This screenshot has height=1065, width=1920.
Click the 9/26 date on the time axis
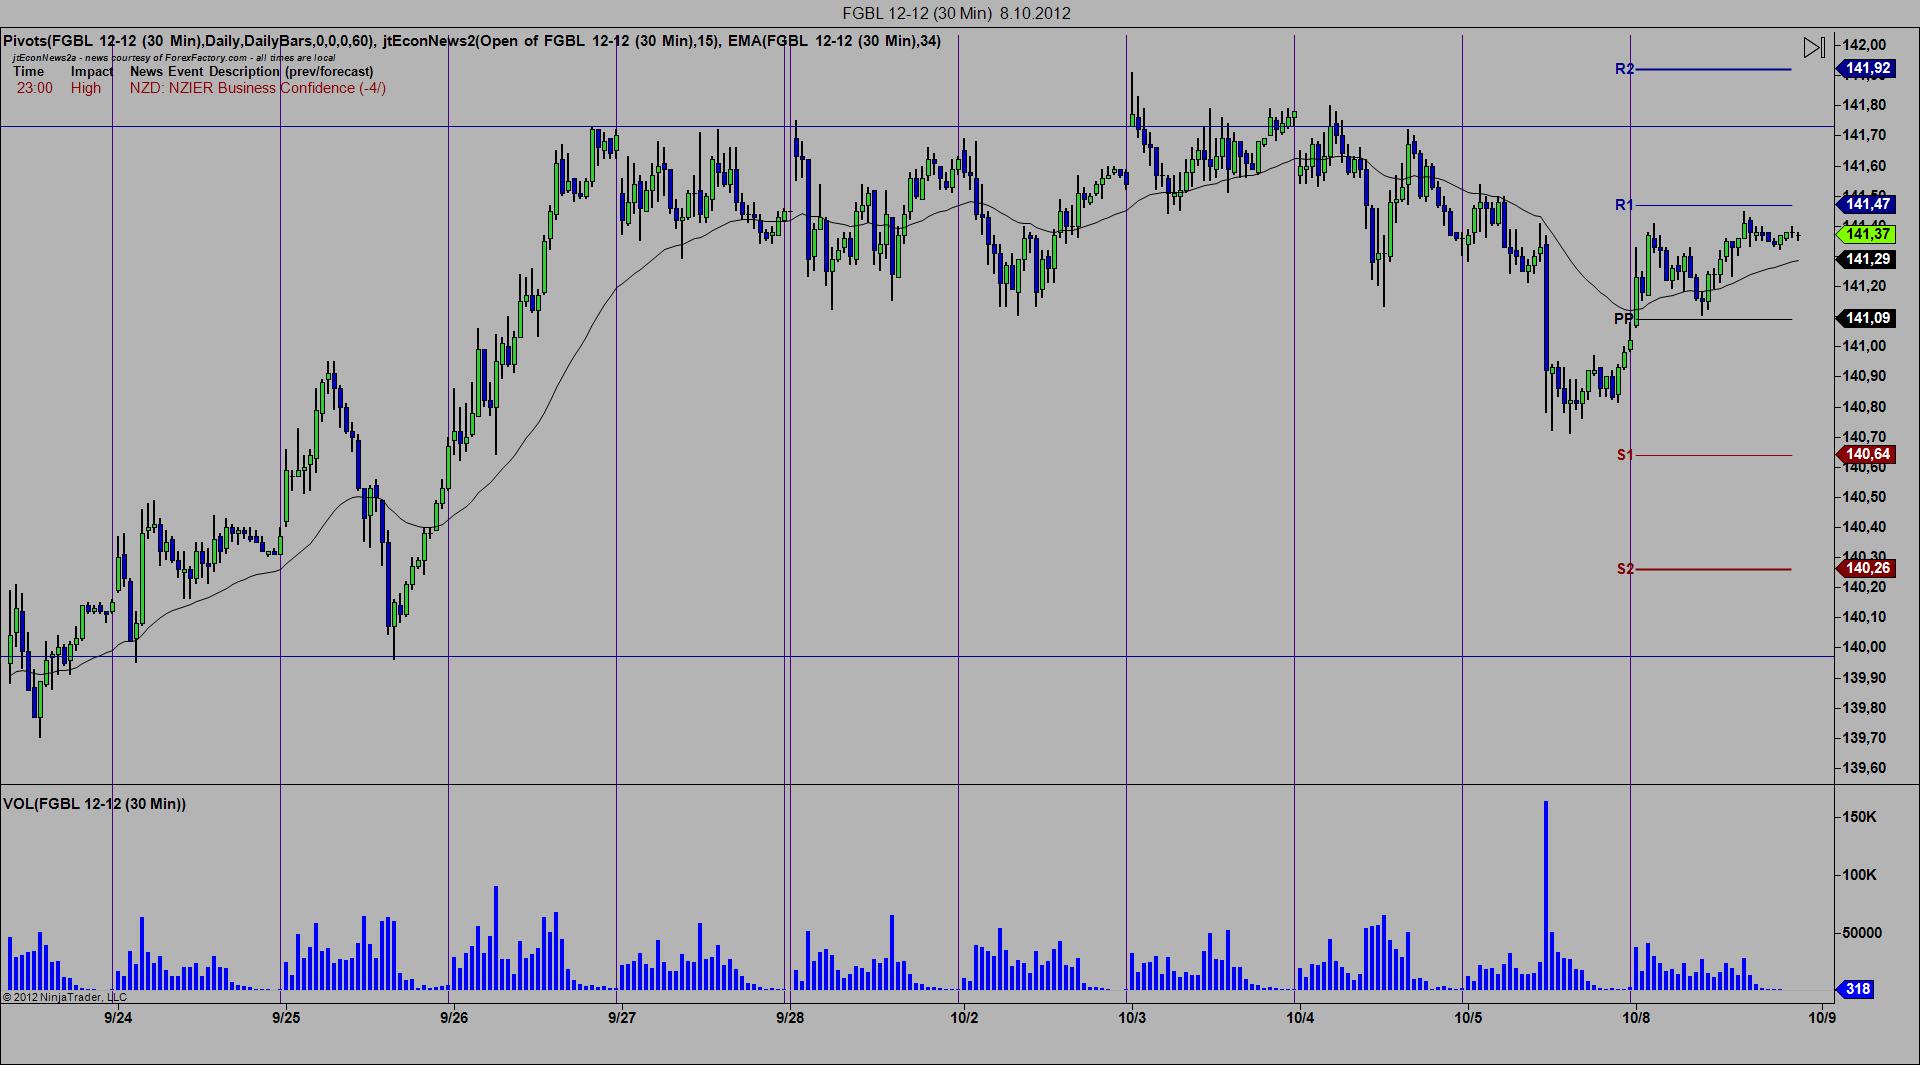454,1018
